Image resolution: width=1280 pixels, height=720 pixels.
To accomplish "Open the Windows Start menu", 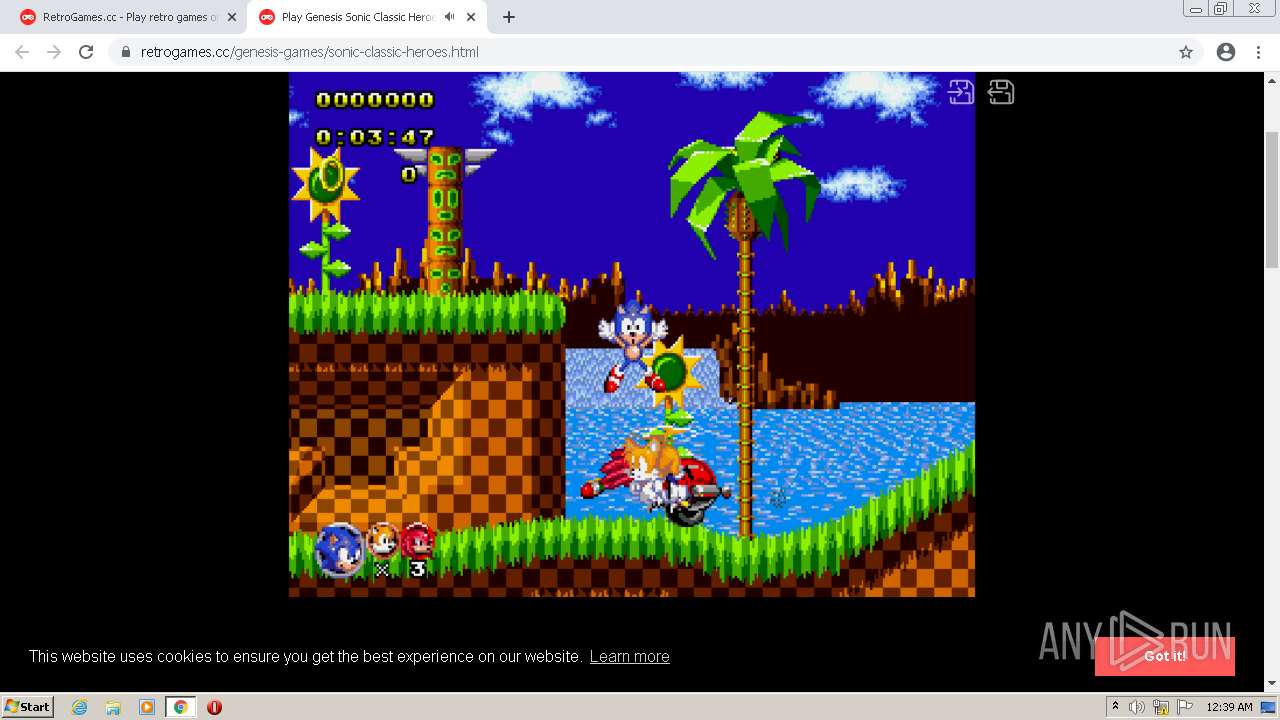I will point(28,707).
